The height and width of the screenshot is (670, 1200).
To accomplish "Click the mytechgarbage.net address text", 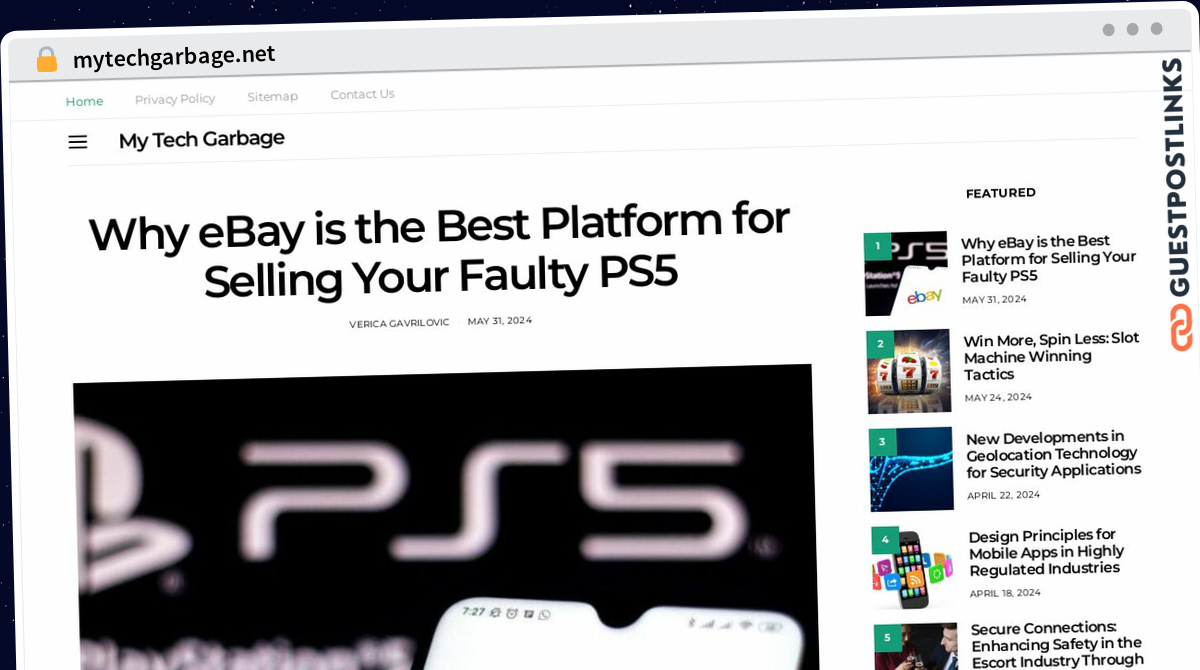I will tap(174, 56).
